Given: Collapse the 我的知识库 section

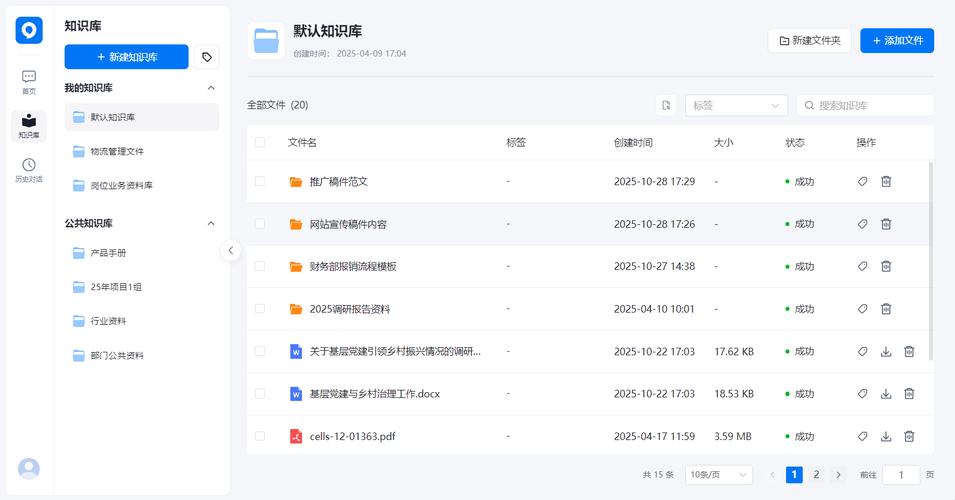Looking at the screenshot, I should (x=211, y=88).
